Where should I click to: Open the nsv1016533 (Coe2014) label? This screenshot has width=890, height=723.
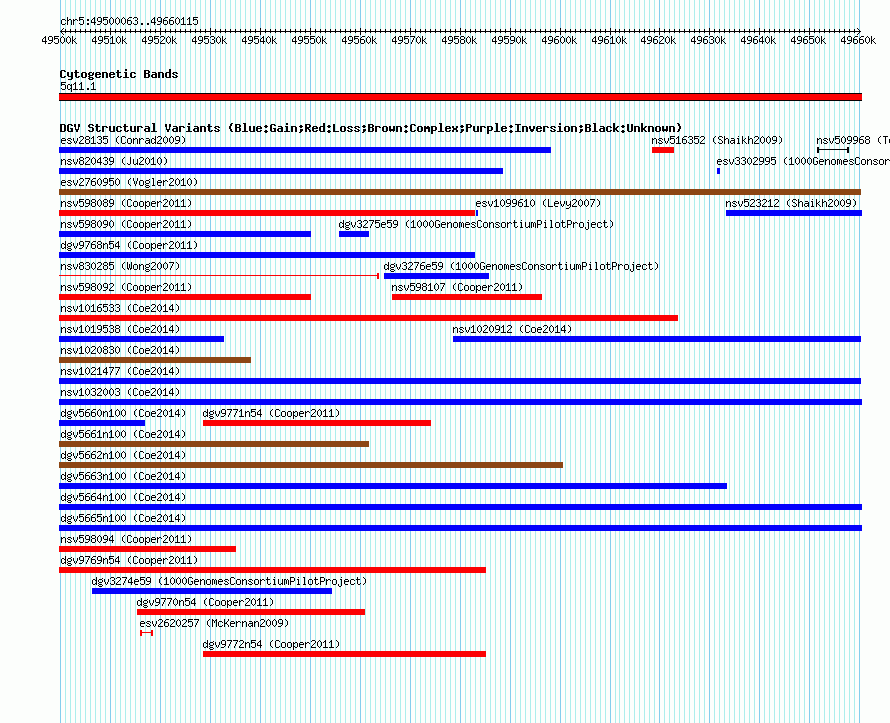coord(120,308)
